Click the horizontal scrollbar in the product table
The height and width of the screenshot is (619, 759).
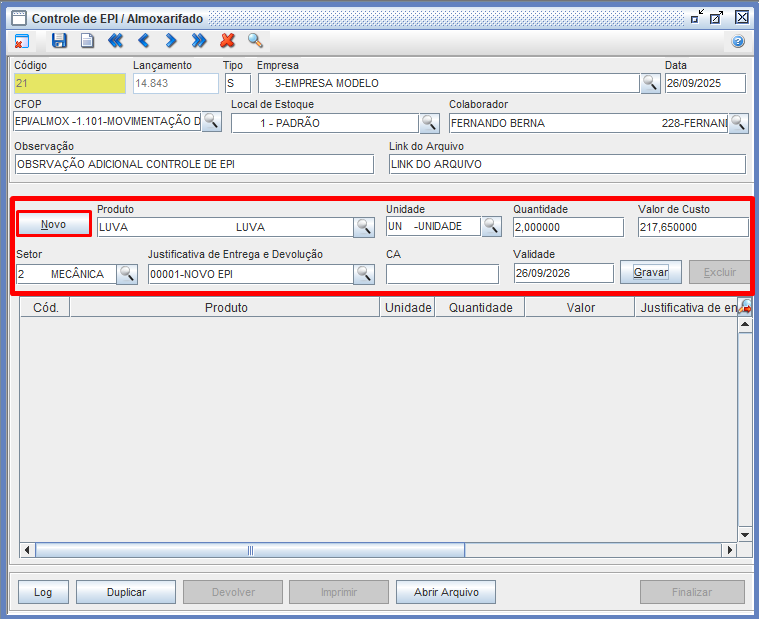(x=250, y=550)
